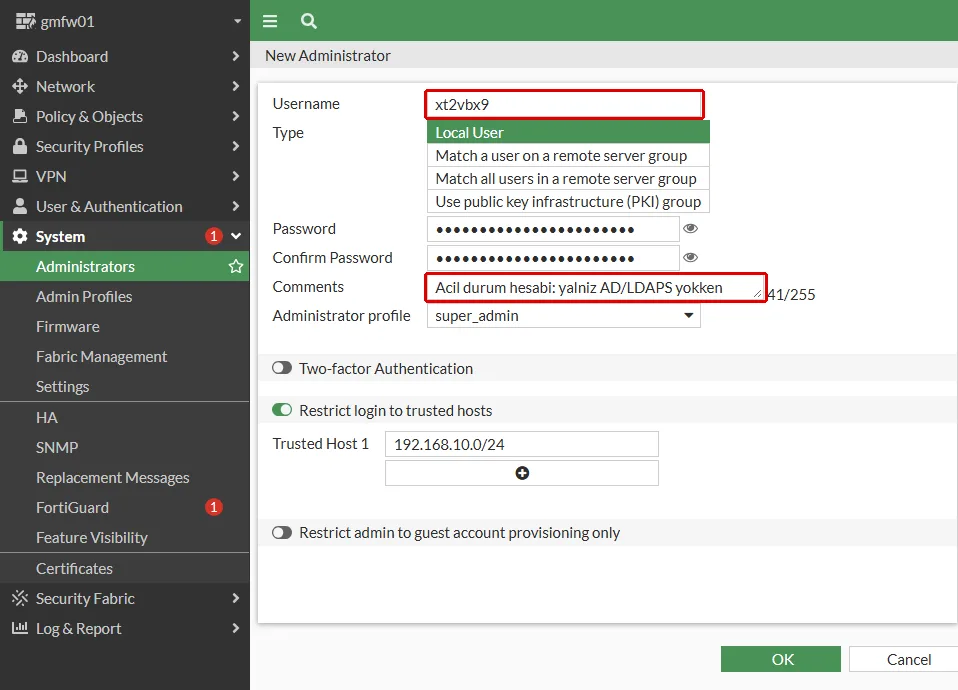Enable Two-factor Authentication toggle
This screenshot has height=690, width=958.
[x=282, y=368]
